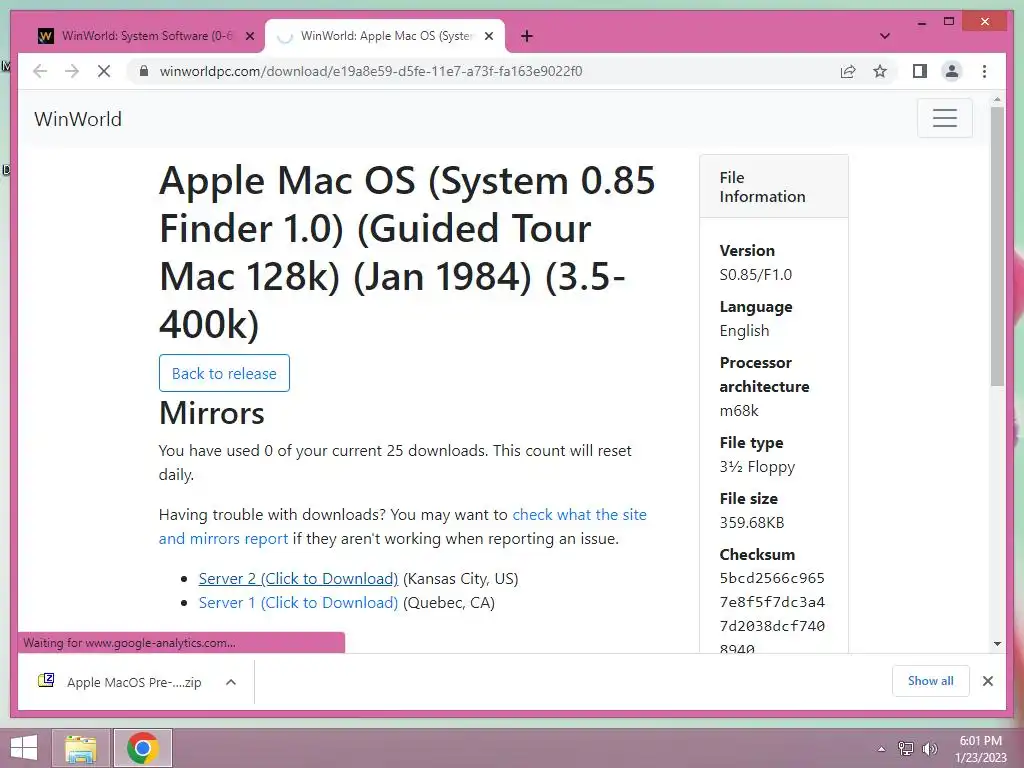Click the scrollbar up arrow

coord(997,100)
